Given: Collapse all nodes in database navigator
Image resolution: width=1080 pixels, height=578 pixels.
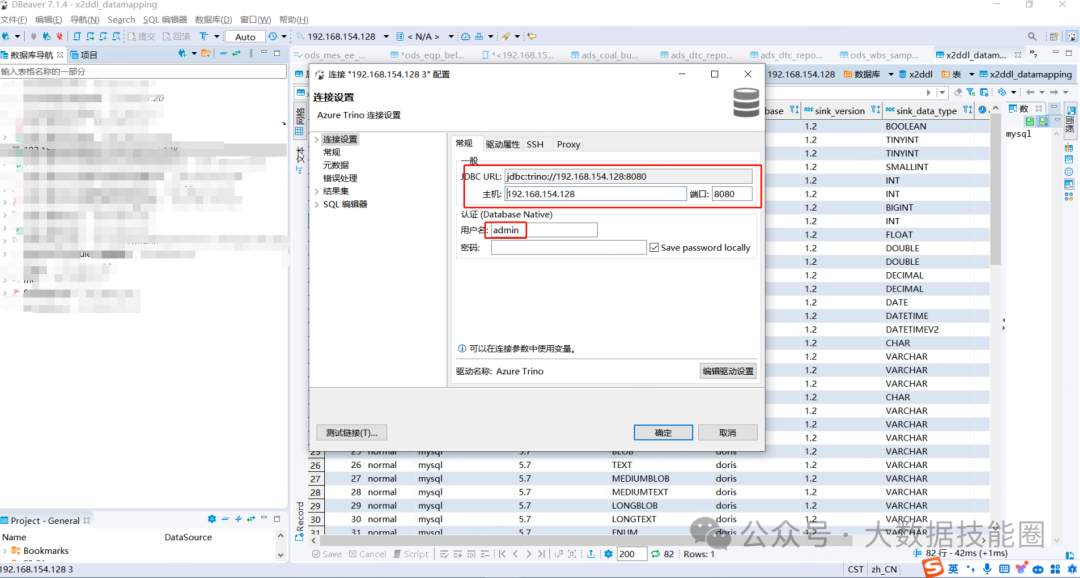Looking at the screenshot, I should tap(224, 54).
